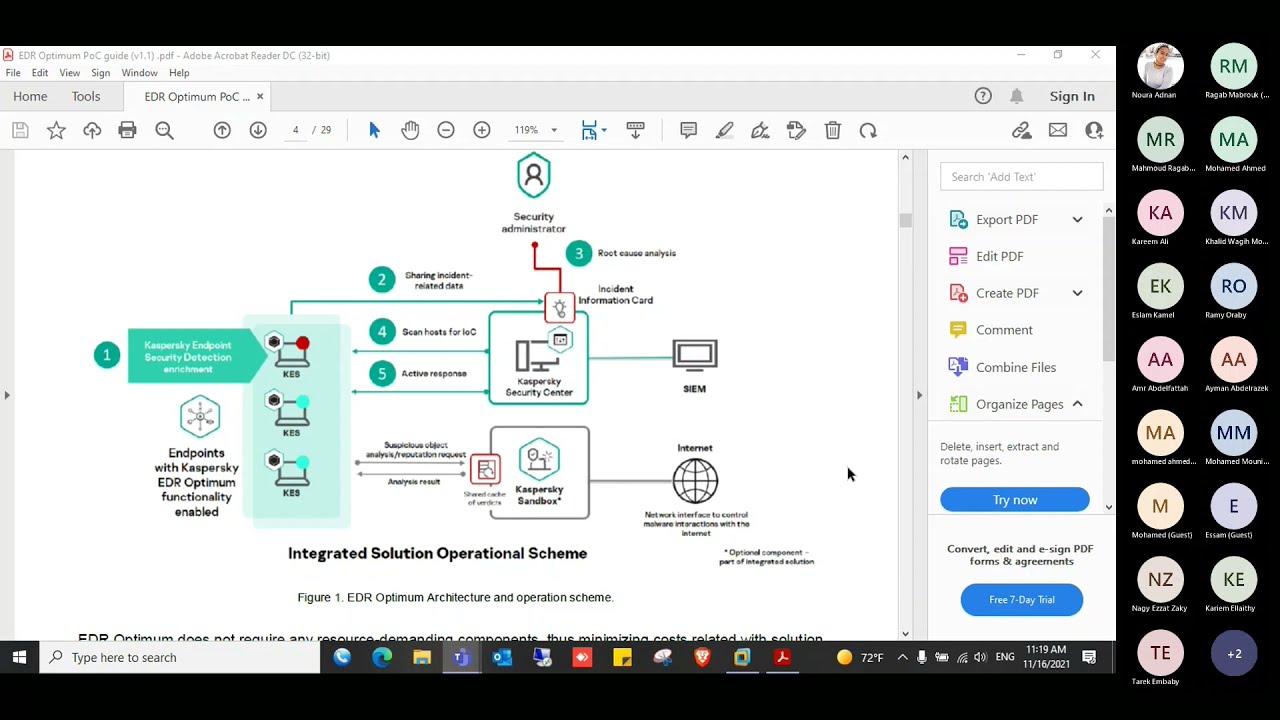This screenshot has width=1280, height=720.
Task: Show hidden system tray icons
Action: (x=902, y=657)
